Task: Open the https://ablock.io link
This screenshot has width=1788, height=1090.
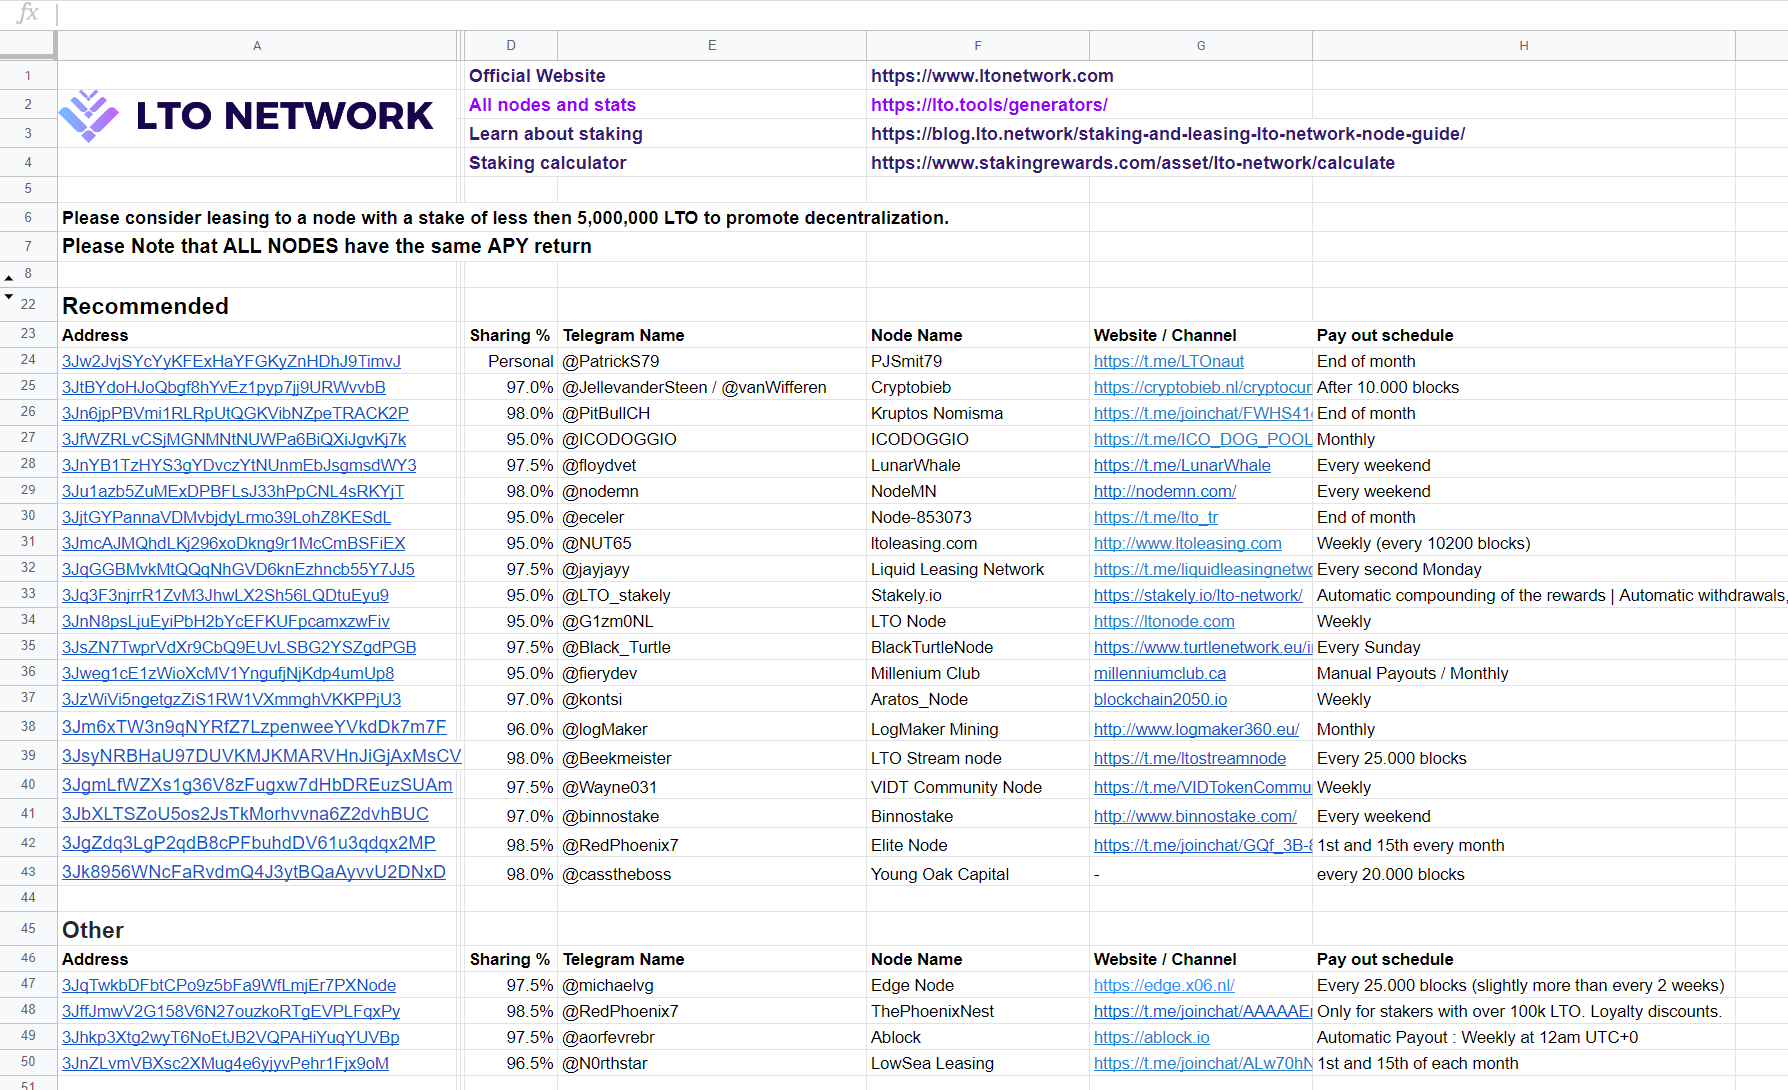Action: click(x=1152, y=1037)
